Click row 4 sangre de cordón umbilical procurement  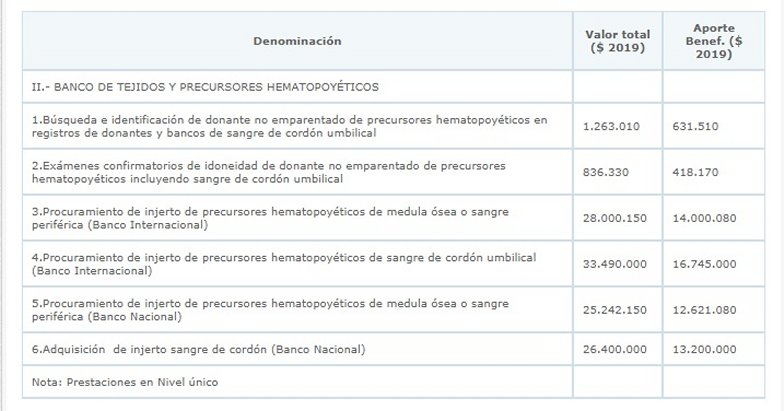coord(284,264)
